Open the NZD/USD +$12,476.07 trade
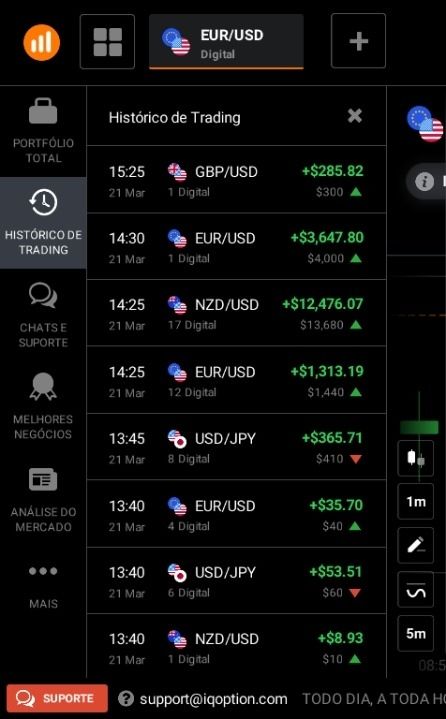 (x=237, y=313)
